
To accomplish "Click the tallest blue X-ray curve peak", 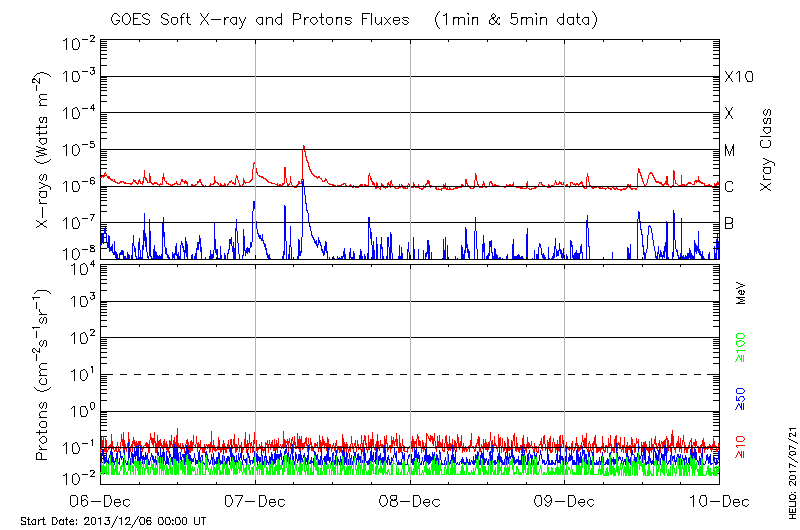I will (x=303, y=182).
